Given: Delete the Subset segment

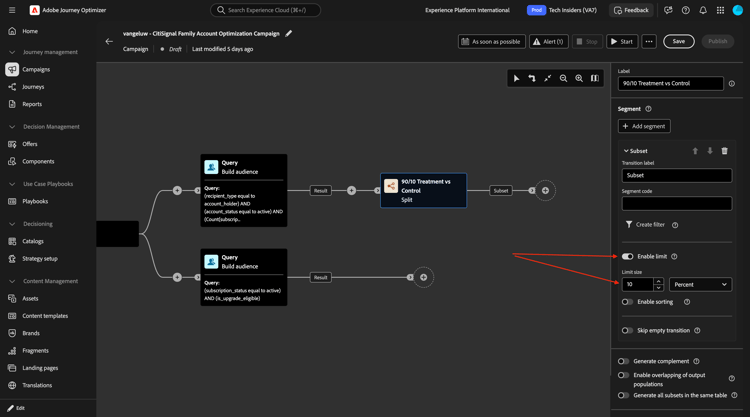Looking at the screenshot, I should 725,151.
